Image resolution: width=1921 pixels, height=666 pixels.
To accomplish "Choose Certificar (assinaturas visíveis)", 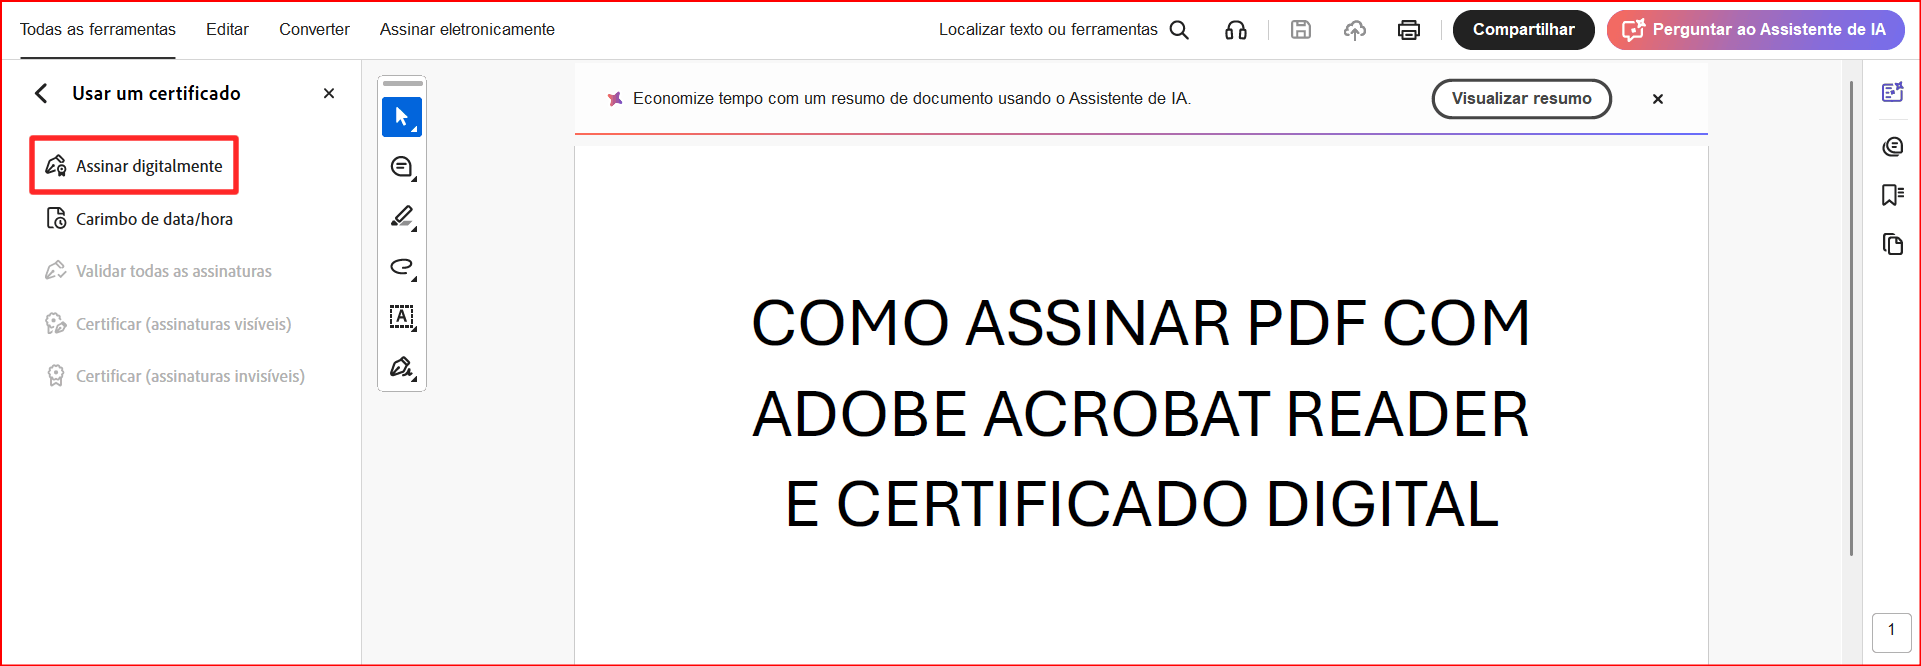I will pyautogui.click(x=169, y=324).
